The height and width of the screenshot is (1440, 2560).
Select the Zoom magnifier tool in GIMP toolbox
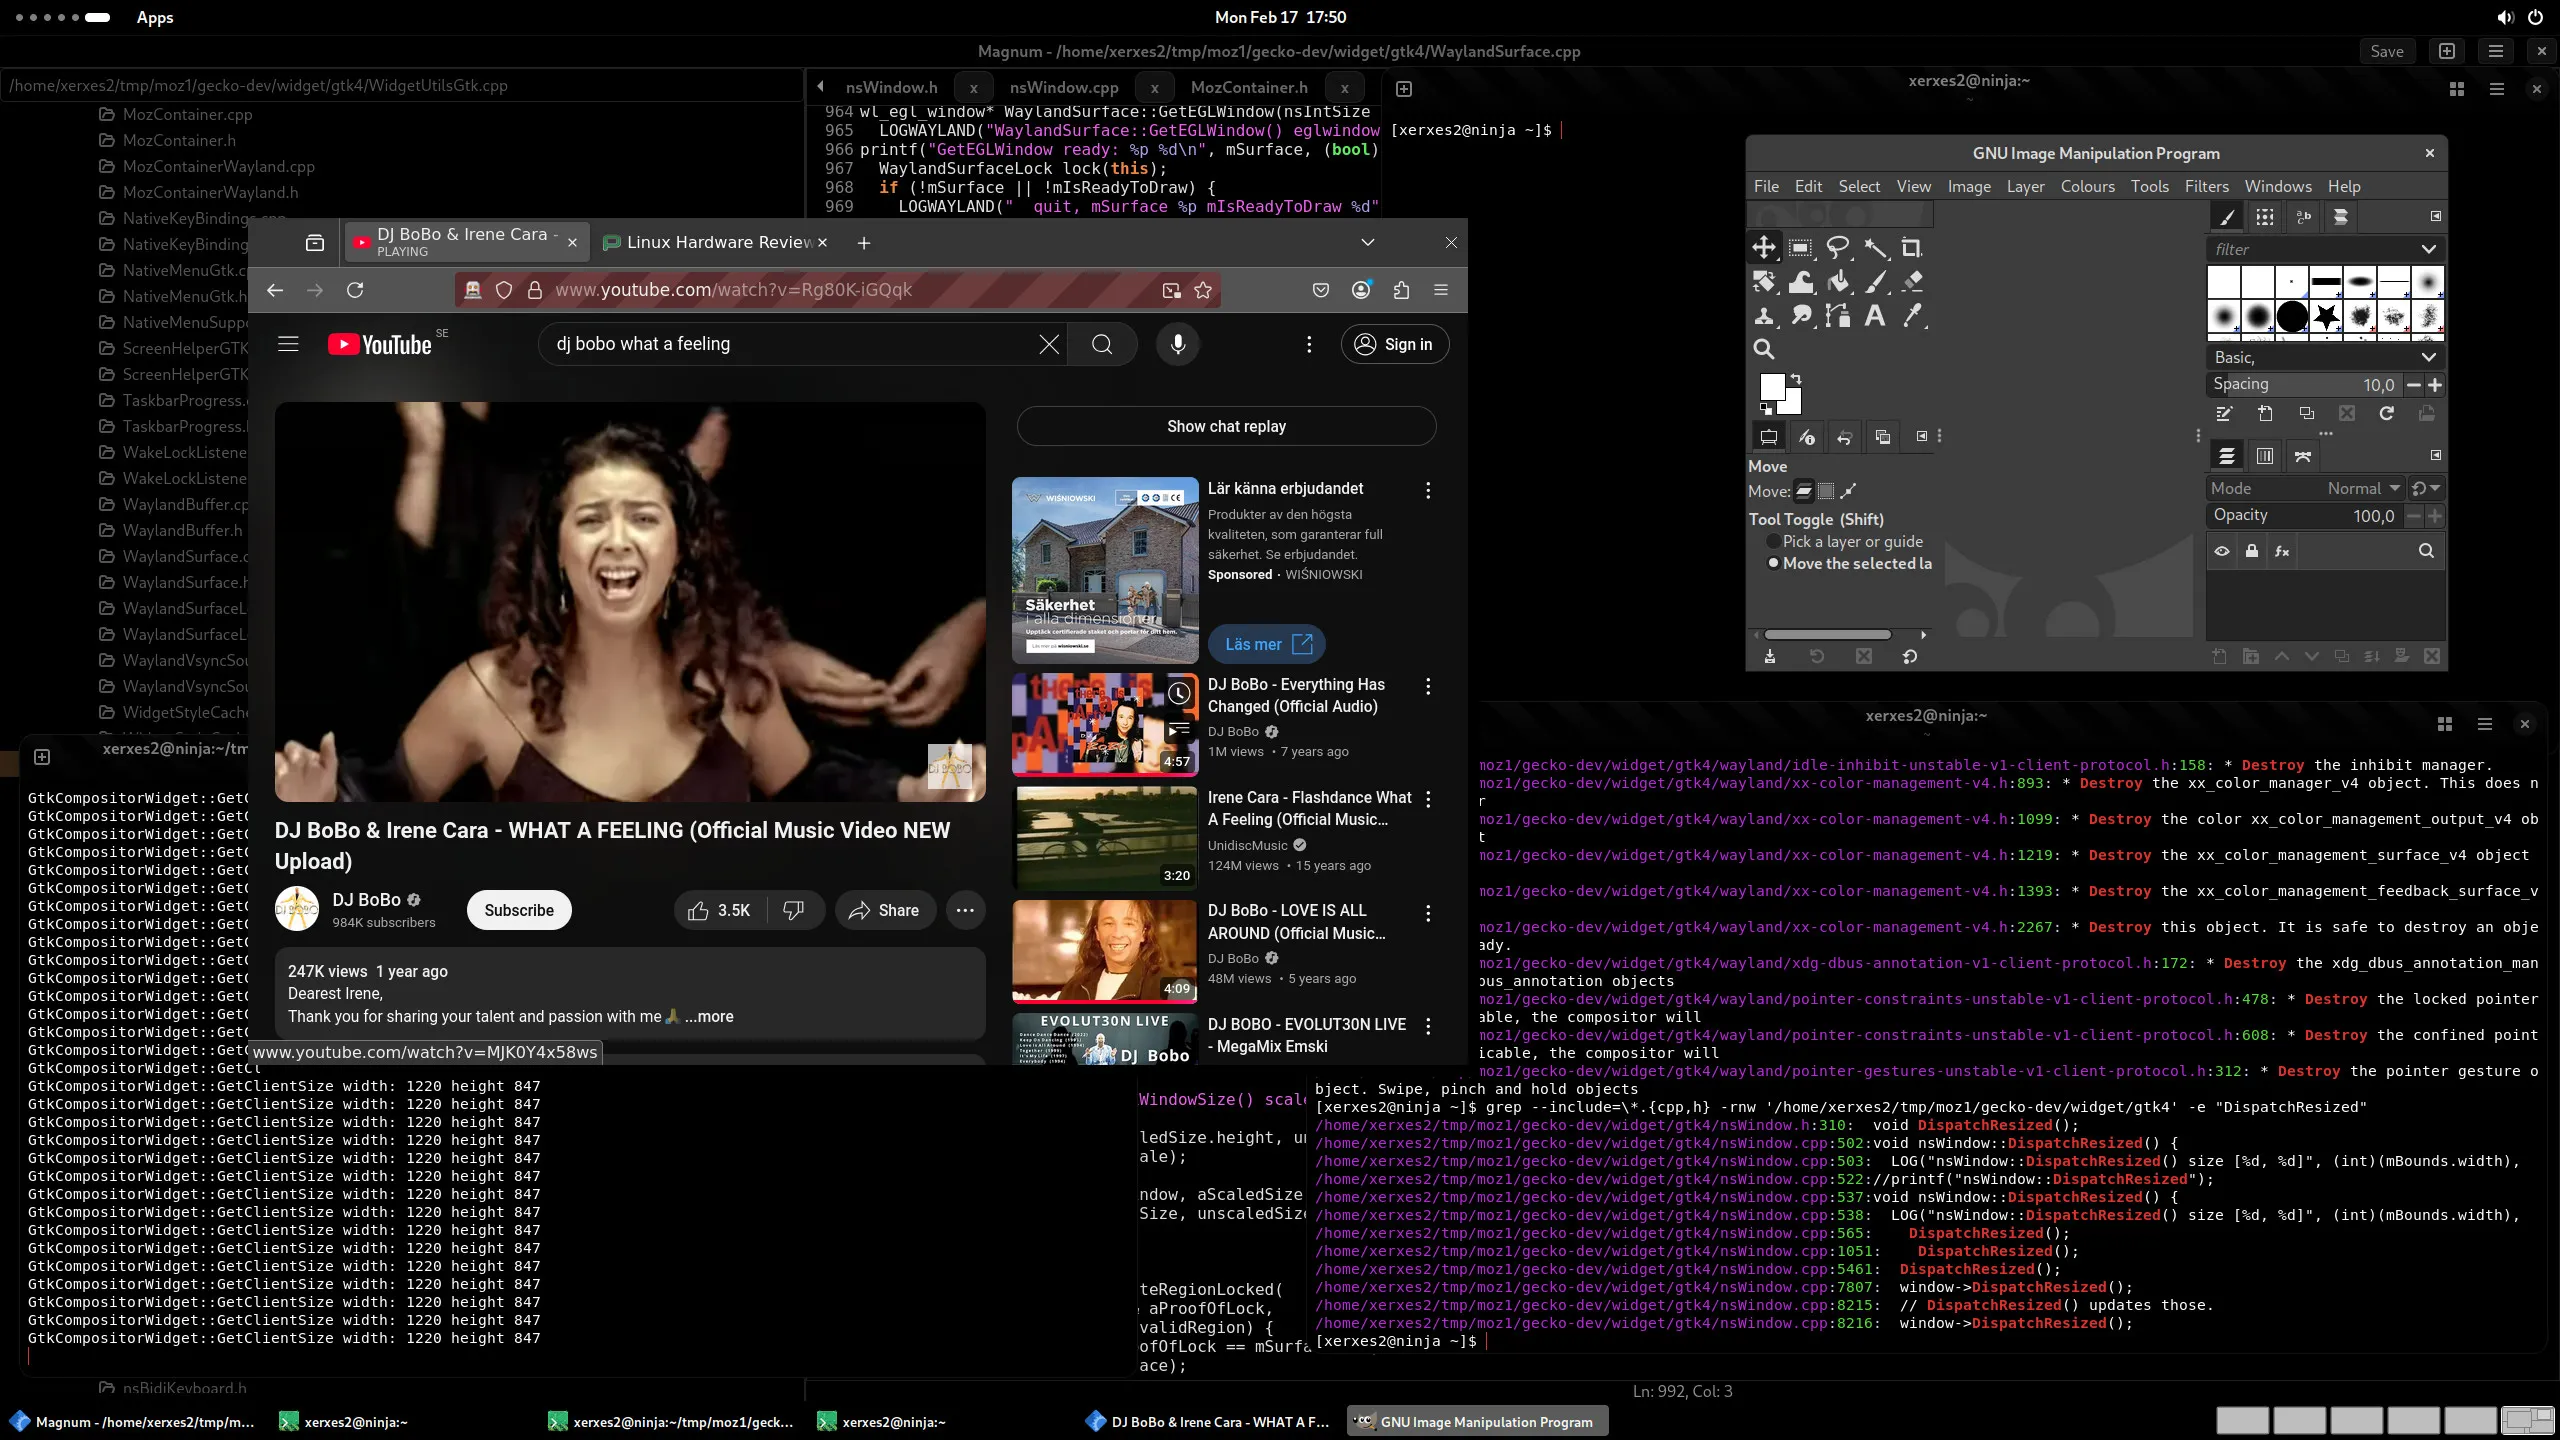(x=1764, y=349)
